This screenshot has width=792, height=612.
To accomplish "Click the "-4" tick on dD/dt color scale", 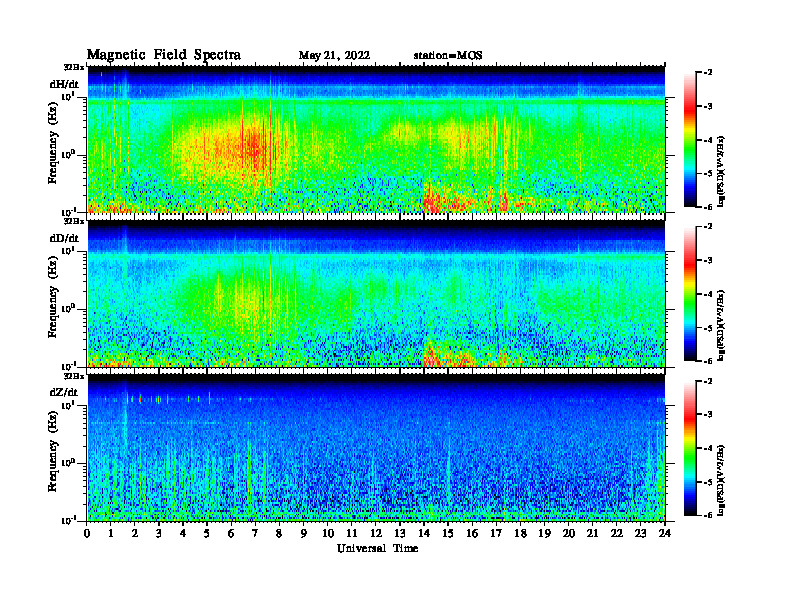I will [708, 294].
